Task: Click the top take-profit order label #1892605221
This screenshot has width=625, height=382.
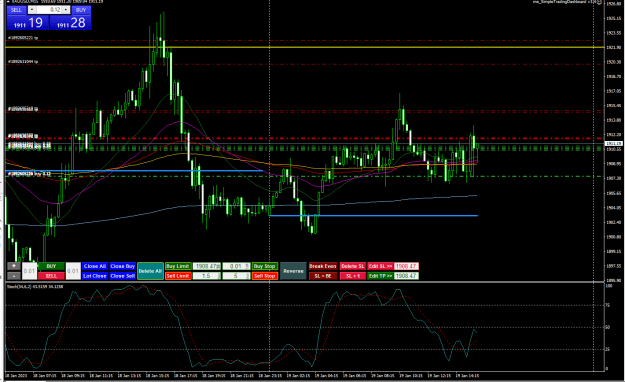Action: [23, 38]
